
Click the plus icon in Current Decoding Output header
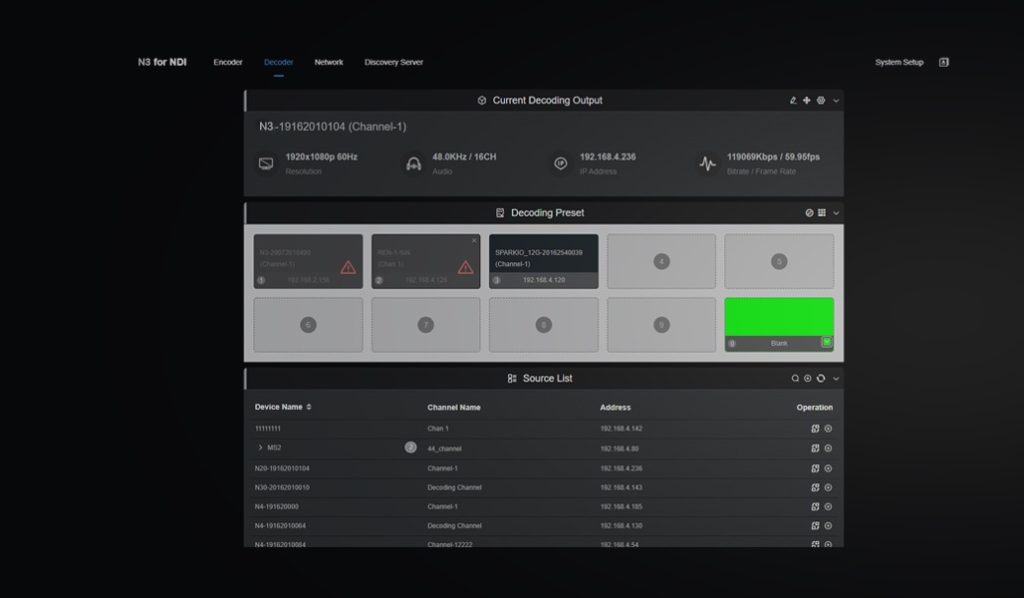[807, 101]
